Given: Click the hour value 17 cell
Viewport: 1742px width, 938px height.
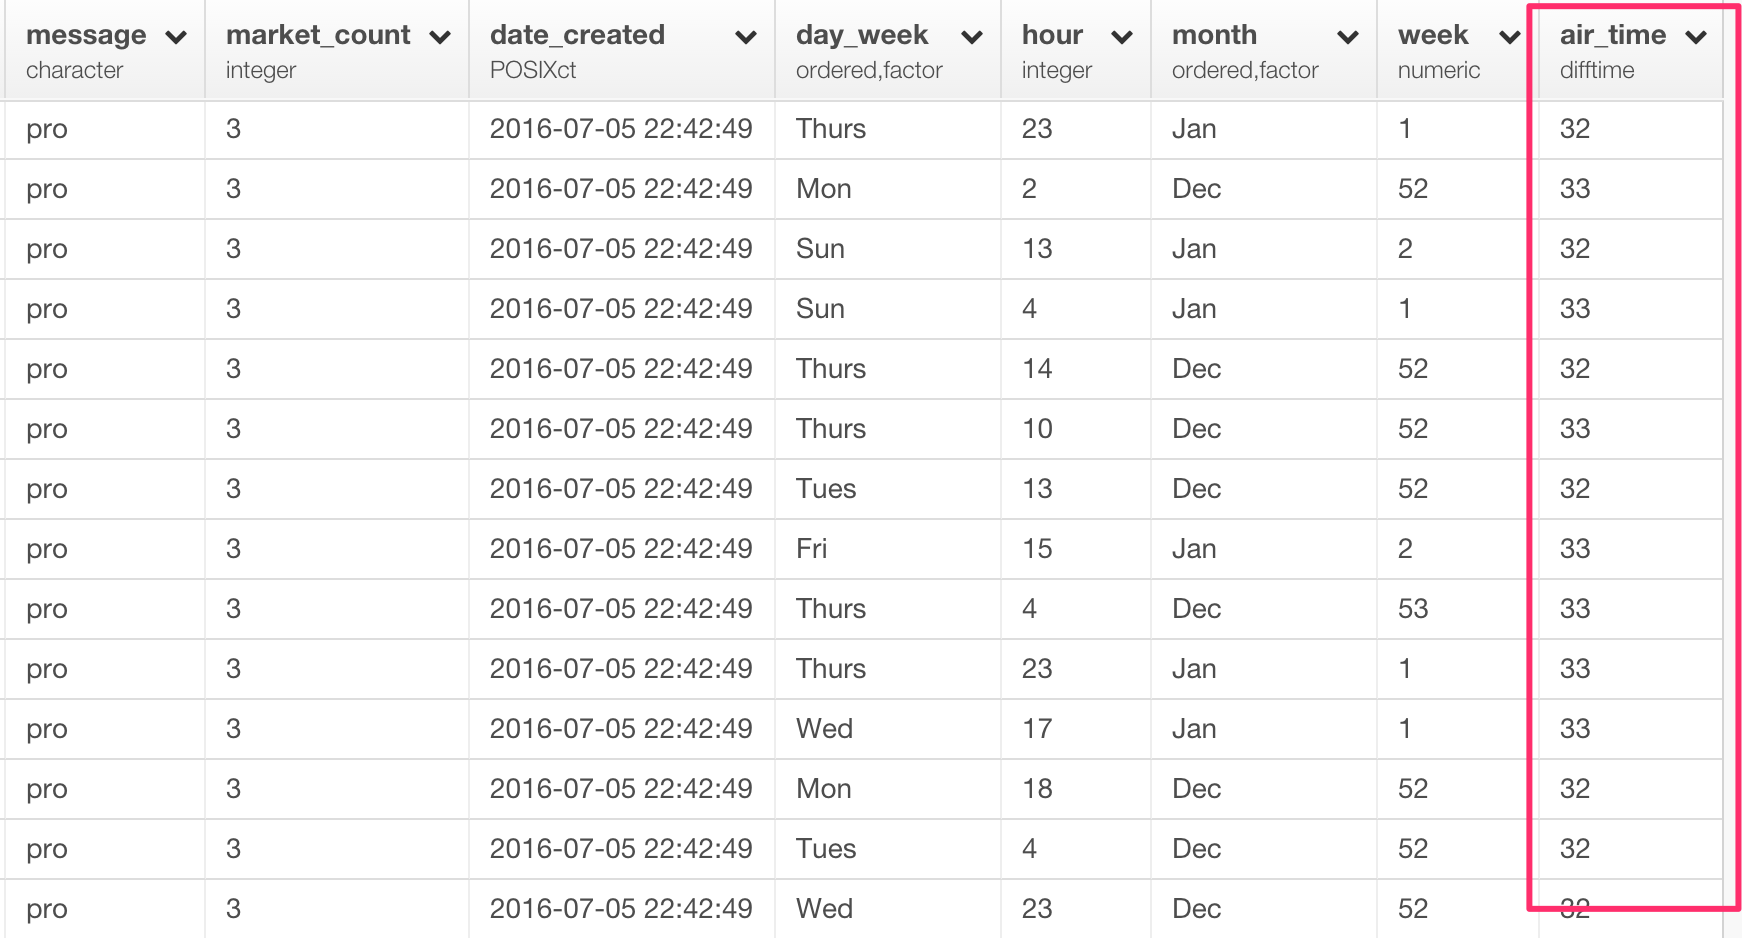Looking at the screenshot, I should [x=1037, y=729].
